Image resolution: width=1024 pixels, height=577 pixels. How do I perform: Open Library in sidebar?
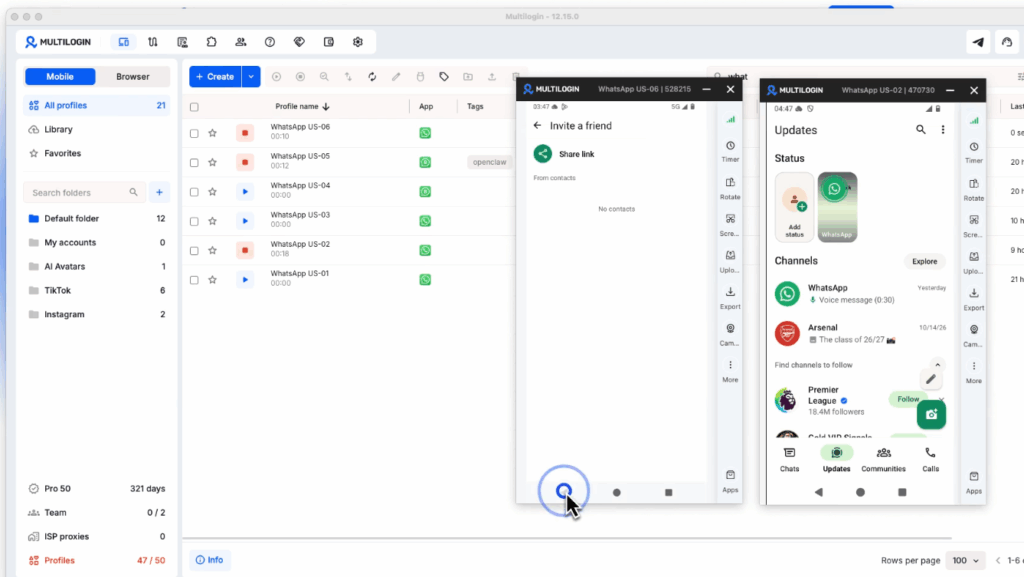click(x=97, y=129)
